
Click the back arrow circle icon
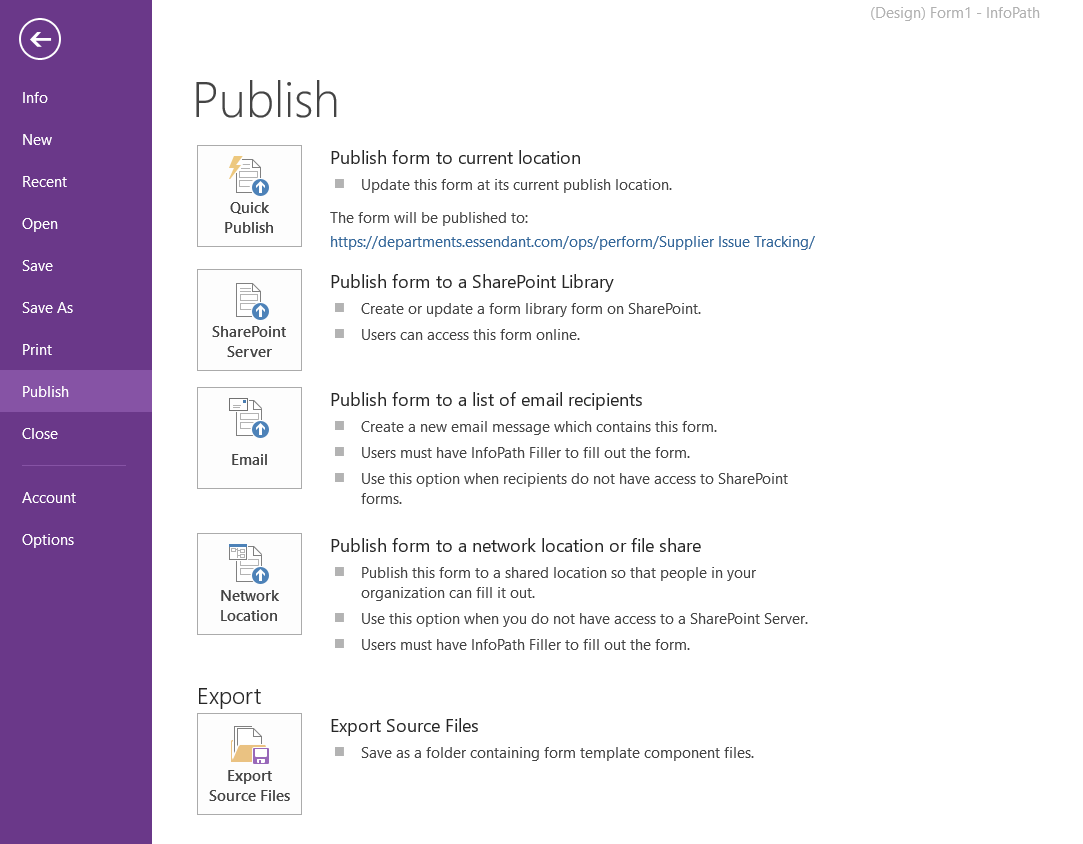40,39
